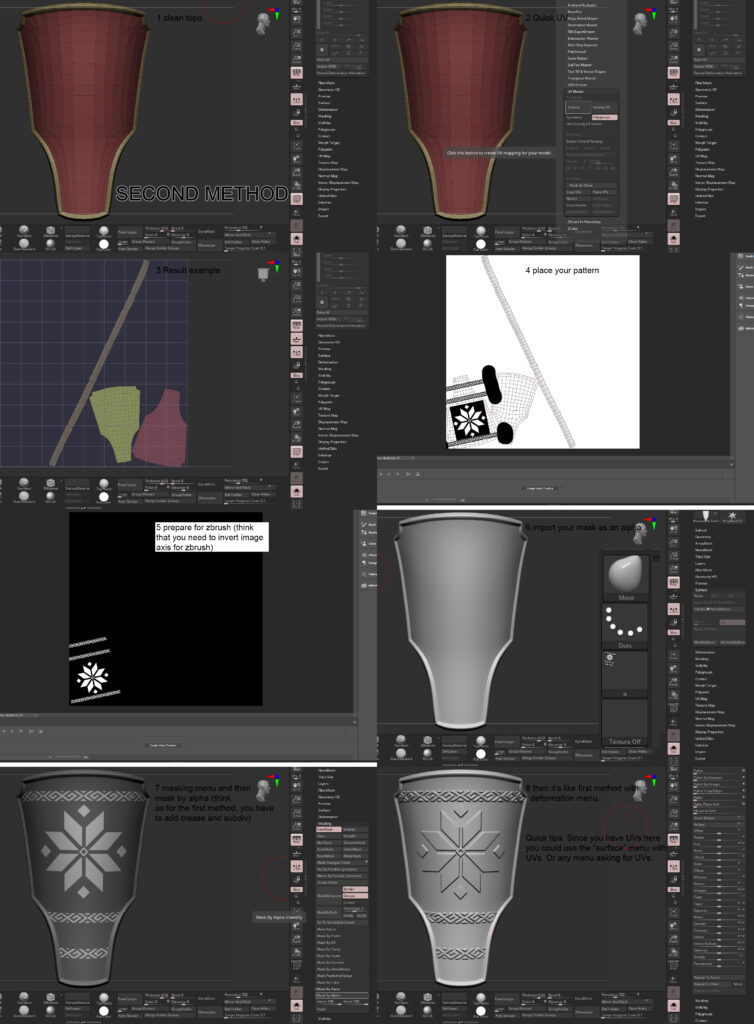Open the material sphere picker in step 6 shelf
The image size is (754, 1024).
[481, 742]
